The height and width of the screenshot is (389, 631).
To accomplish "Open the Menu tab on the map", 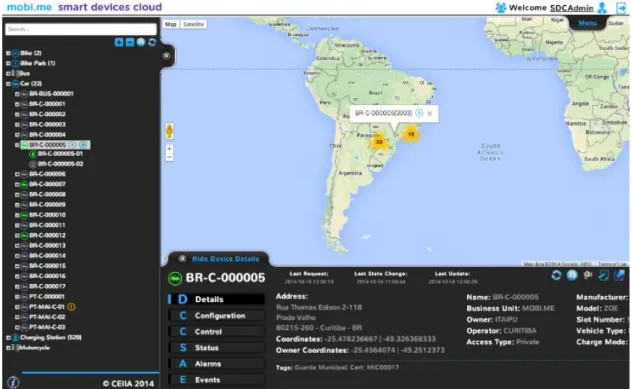I will tap(588, 23).
